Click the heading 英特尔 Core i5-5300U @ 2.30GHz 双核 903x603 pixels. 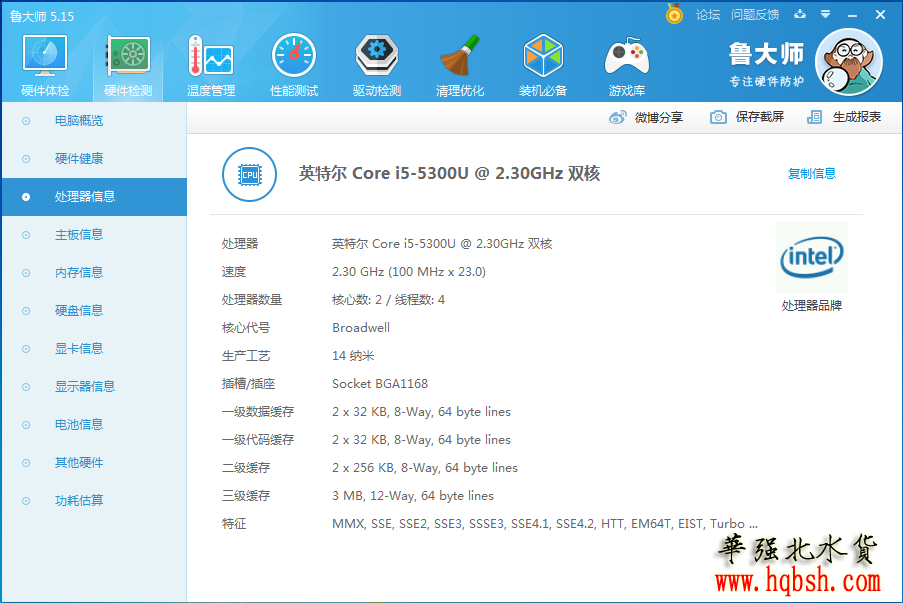[x=449, y=173]
